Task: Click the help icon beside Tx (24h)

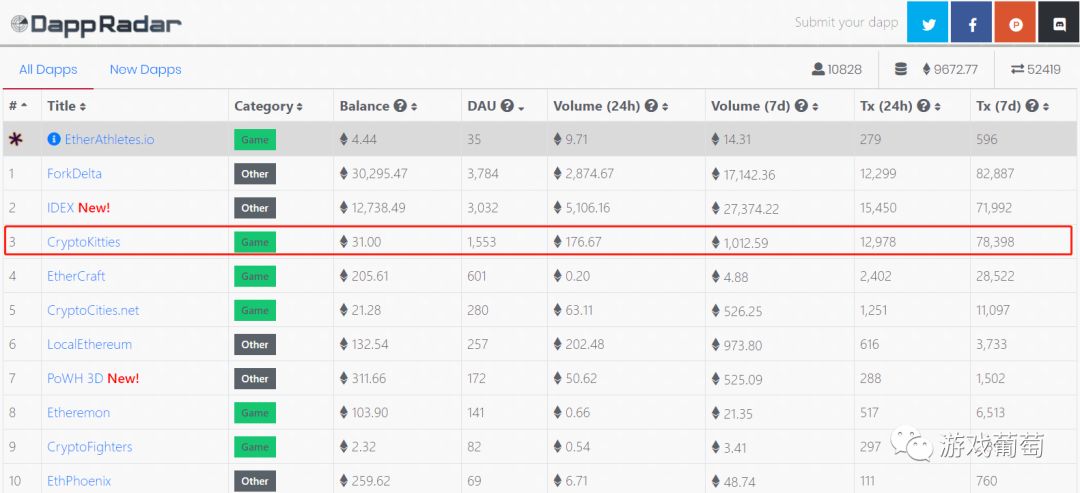Action: [x=922, y=106]
